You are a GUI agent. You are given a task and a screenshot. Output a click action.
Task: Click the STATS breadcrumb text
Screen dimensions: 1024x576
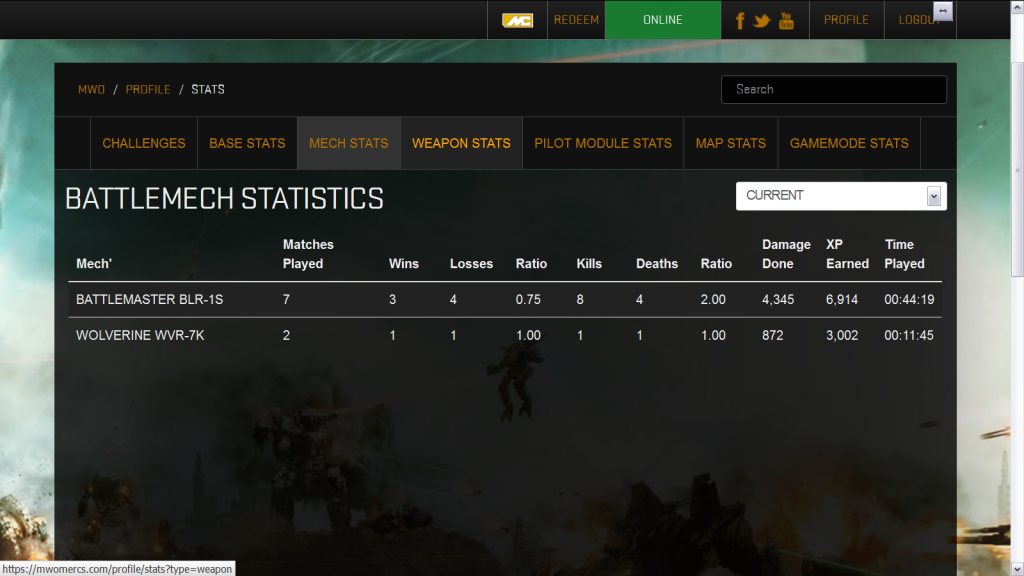click(208, 89)
